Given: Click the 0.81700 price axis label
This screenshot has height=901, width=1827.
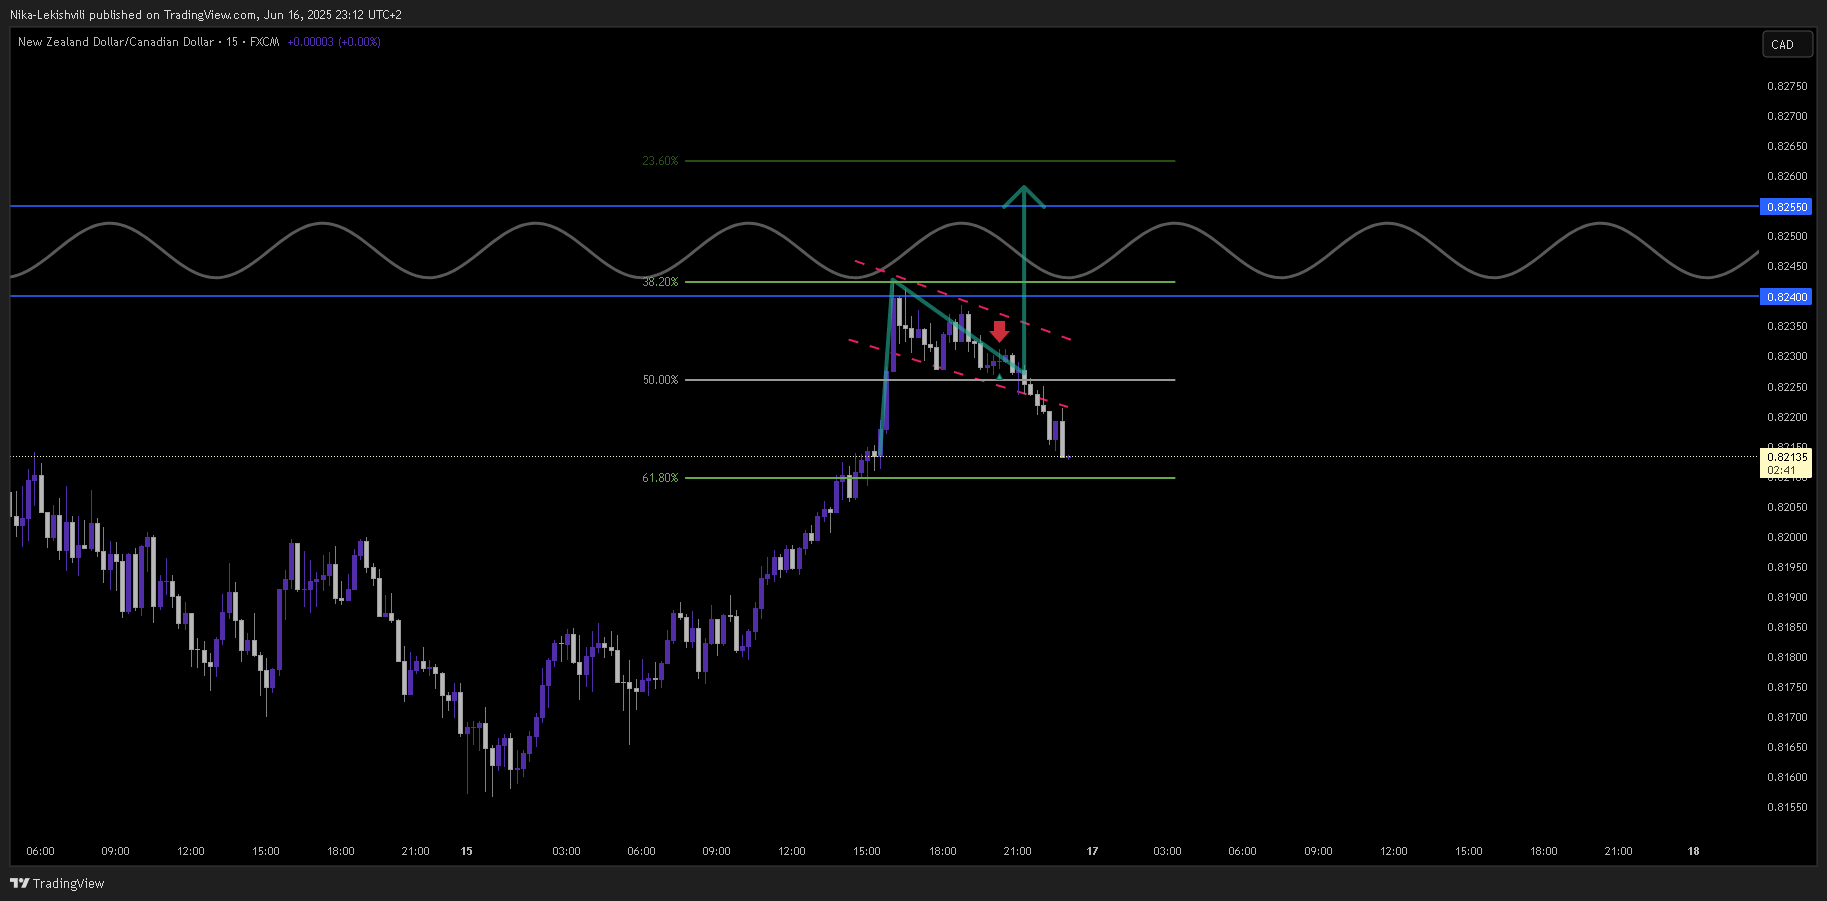Looking at the screenshot, I should tap(1787, 717).
